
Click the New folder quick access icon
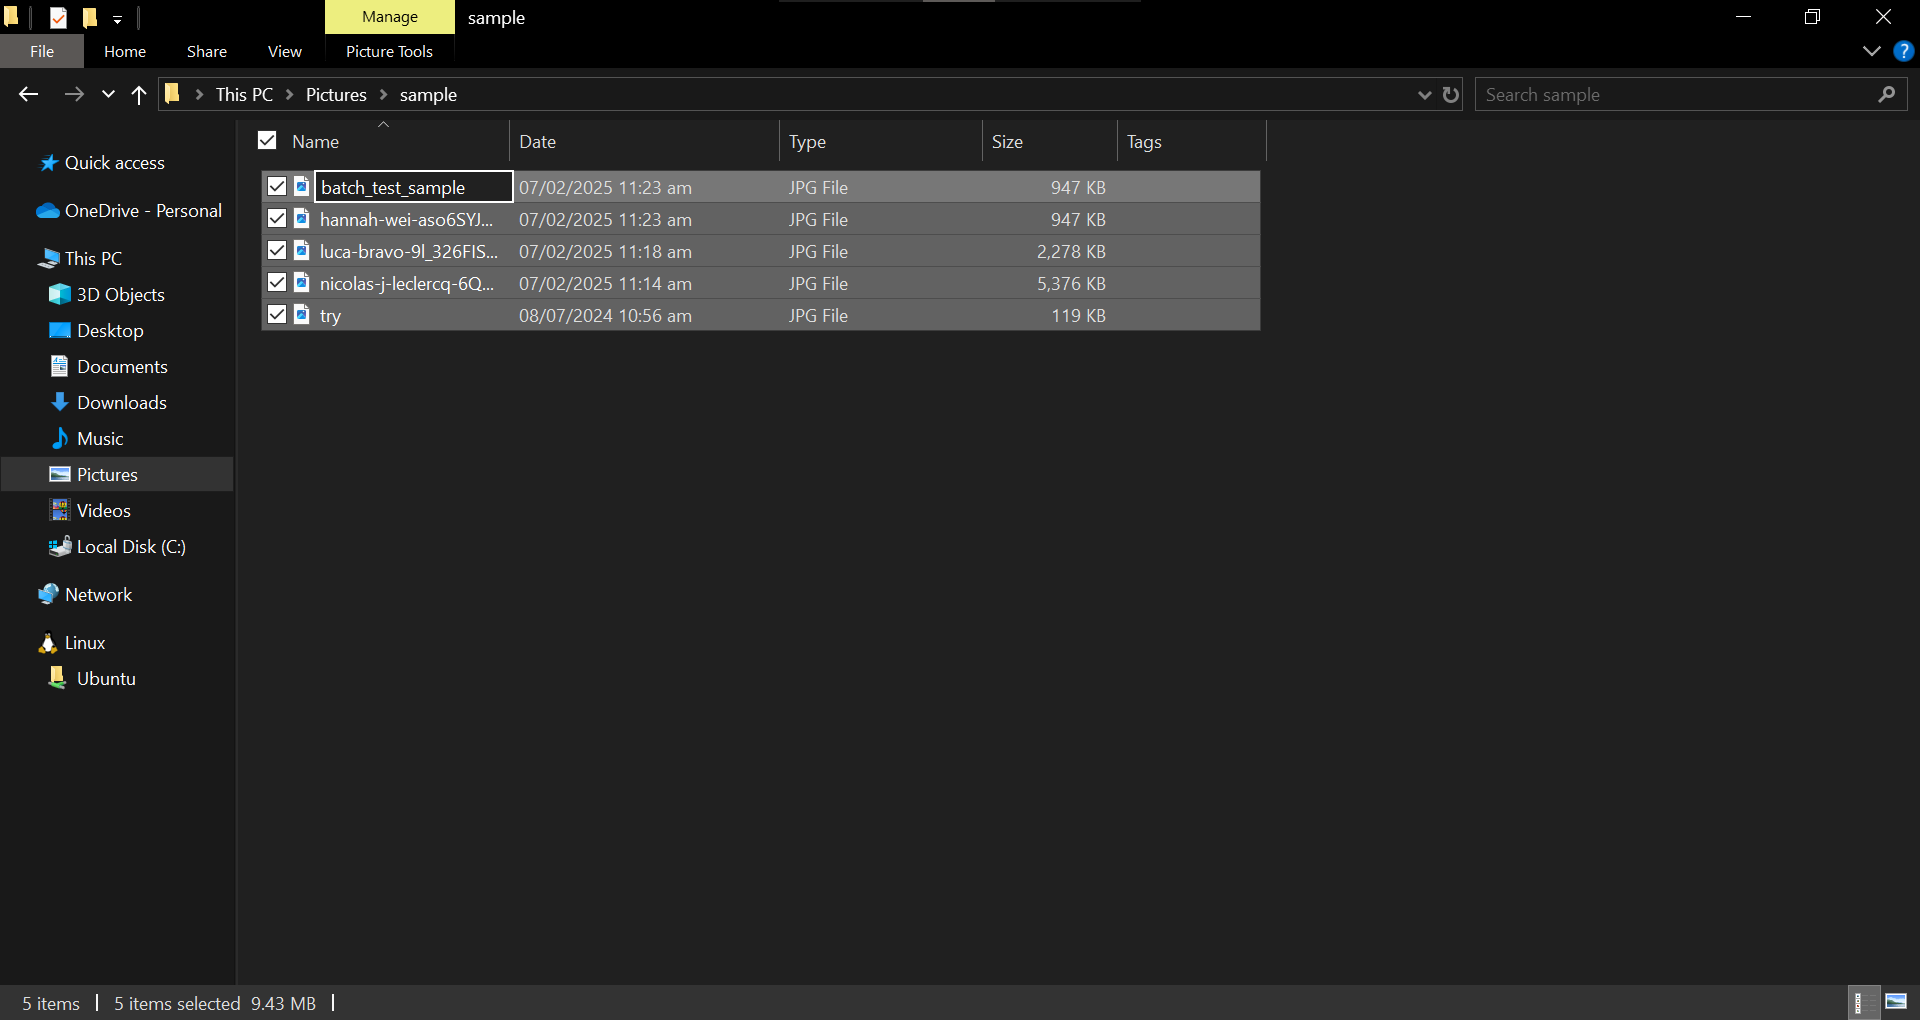tap(90, 17)
